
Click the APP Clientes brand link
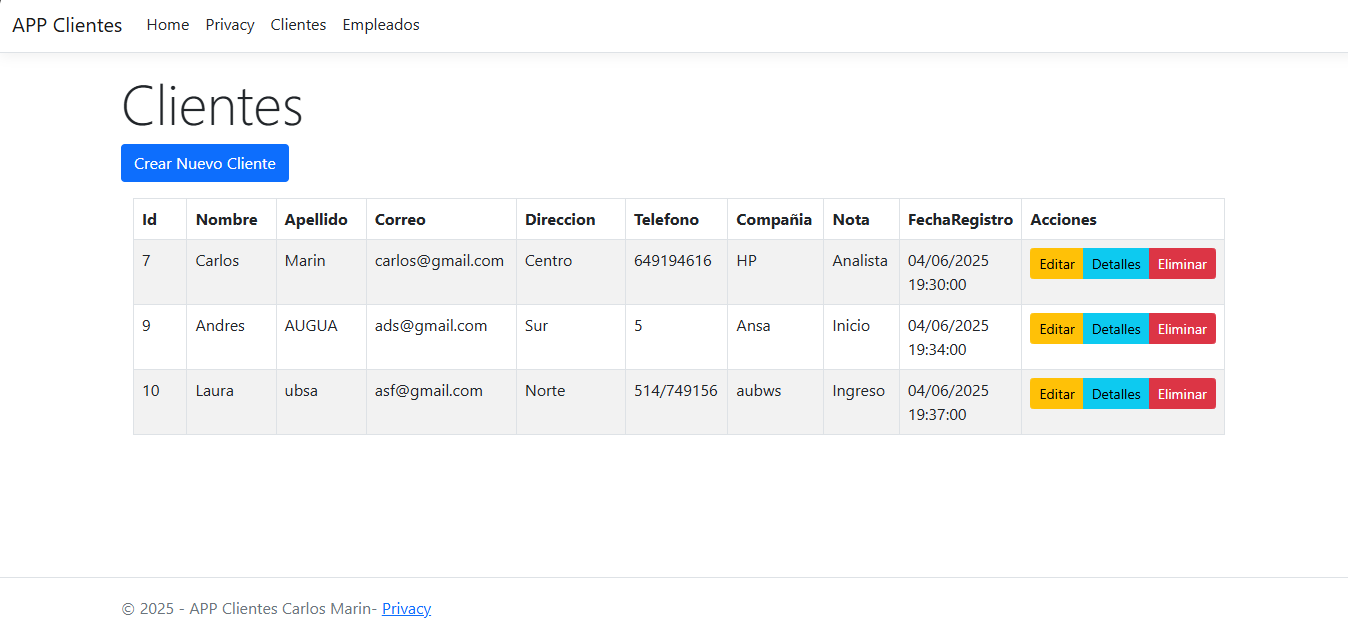pyautogui.click(x=66, y=24)
